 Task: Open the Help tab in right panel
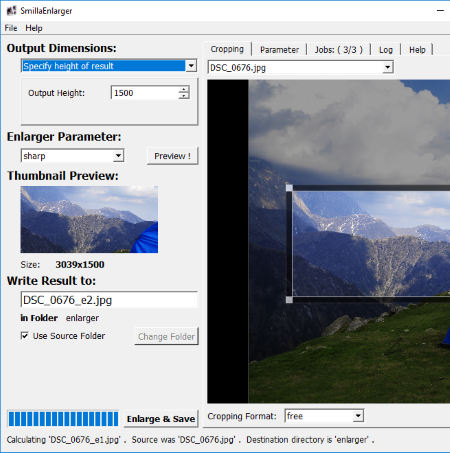[x=417, y=50]
